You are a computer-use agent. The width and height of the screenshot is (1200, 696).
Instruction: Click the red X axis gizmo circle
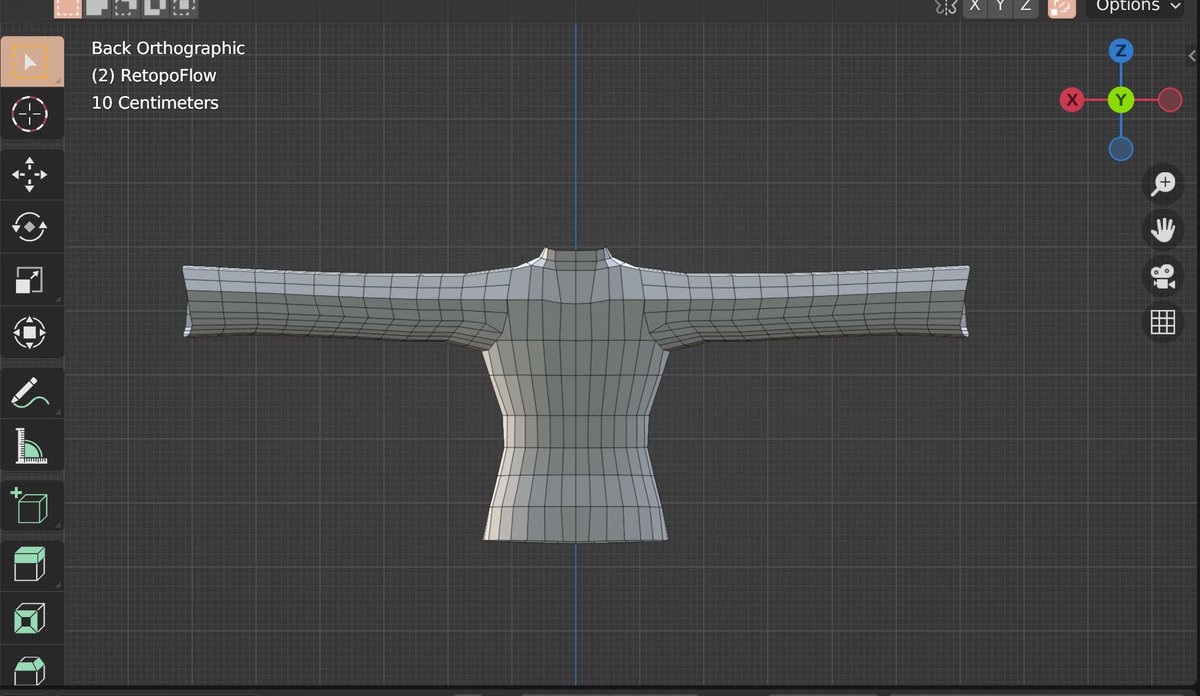tap(1072, 100)
